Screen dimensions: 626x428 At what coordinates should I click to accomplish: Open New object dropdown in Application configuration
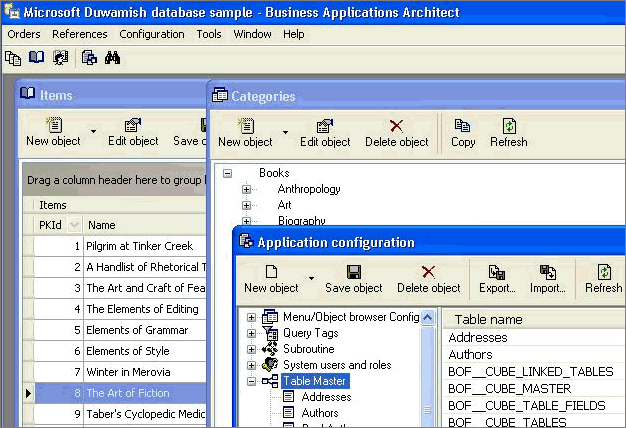[x=311, y=278]
